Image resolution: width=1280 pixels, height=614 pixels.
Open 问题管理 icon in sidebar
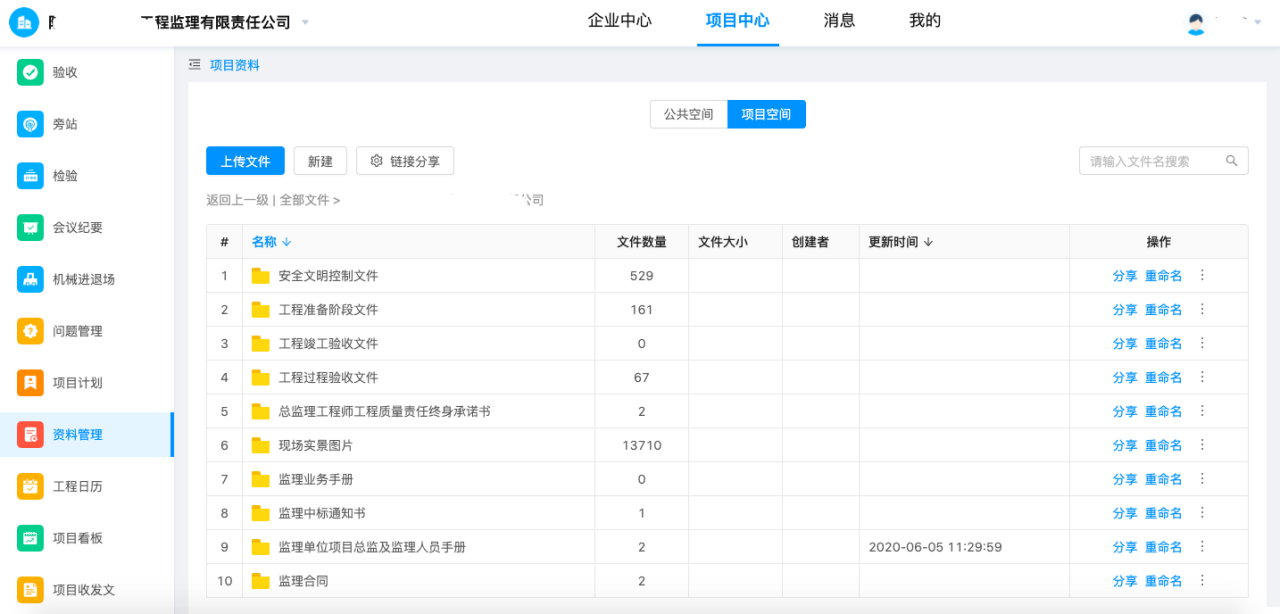pos(30,331)
